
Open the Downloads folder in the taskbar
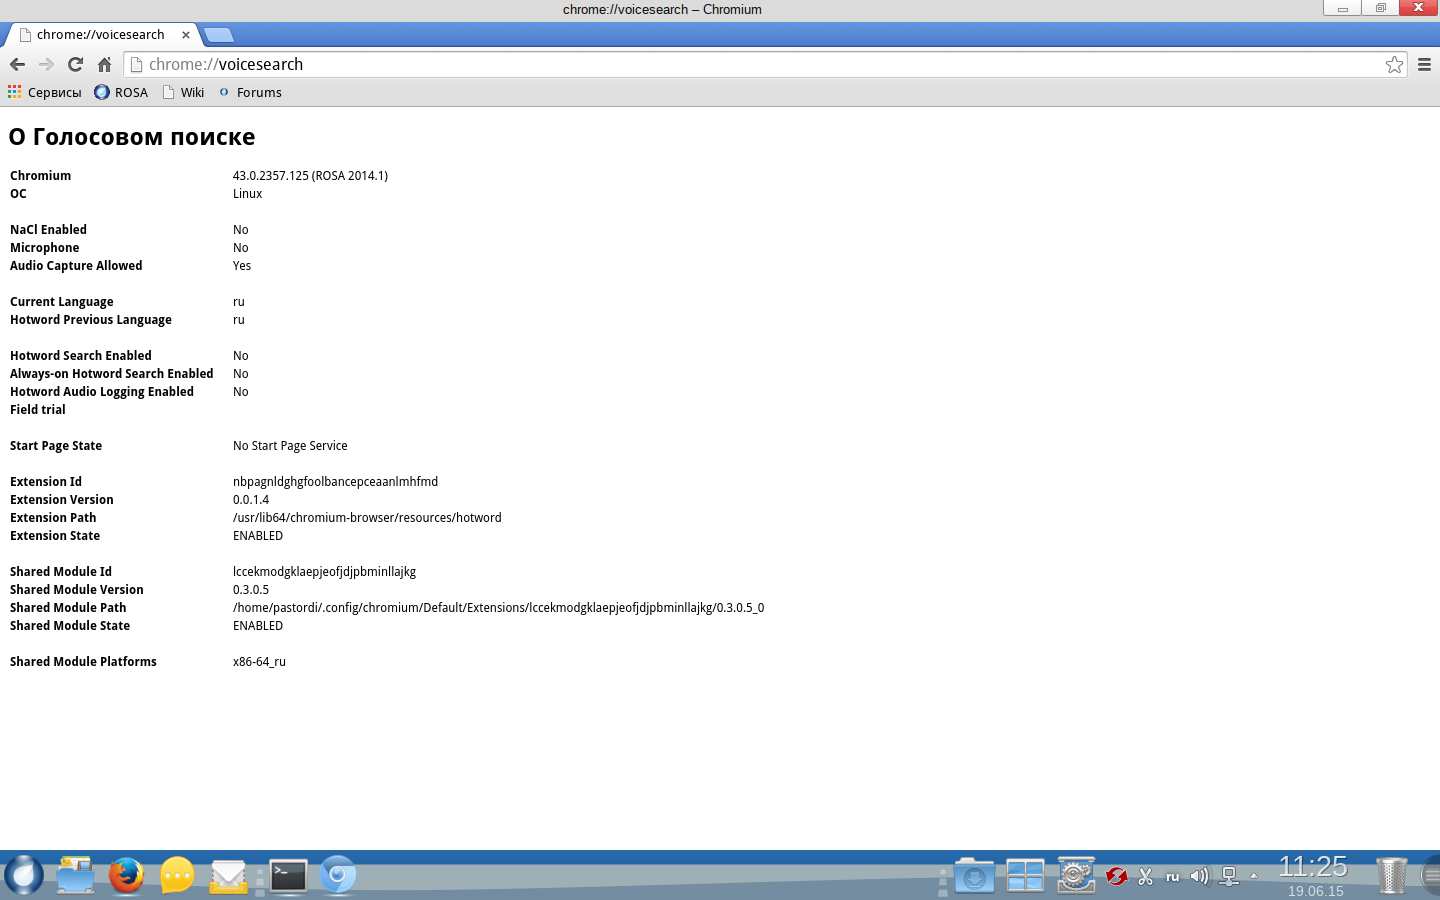tap(974, 876)
